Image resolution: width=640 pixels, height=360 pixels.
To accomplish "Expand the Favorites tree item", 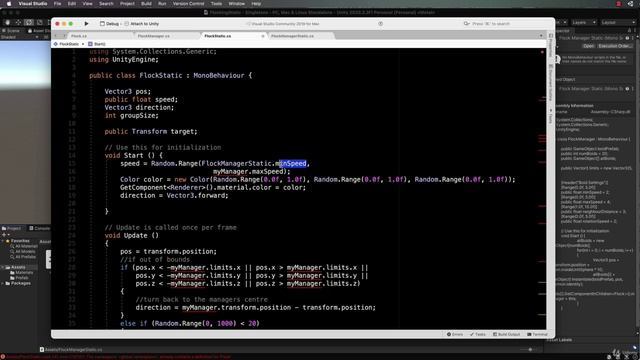I will click(3, 241).
